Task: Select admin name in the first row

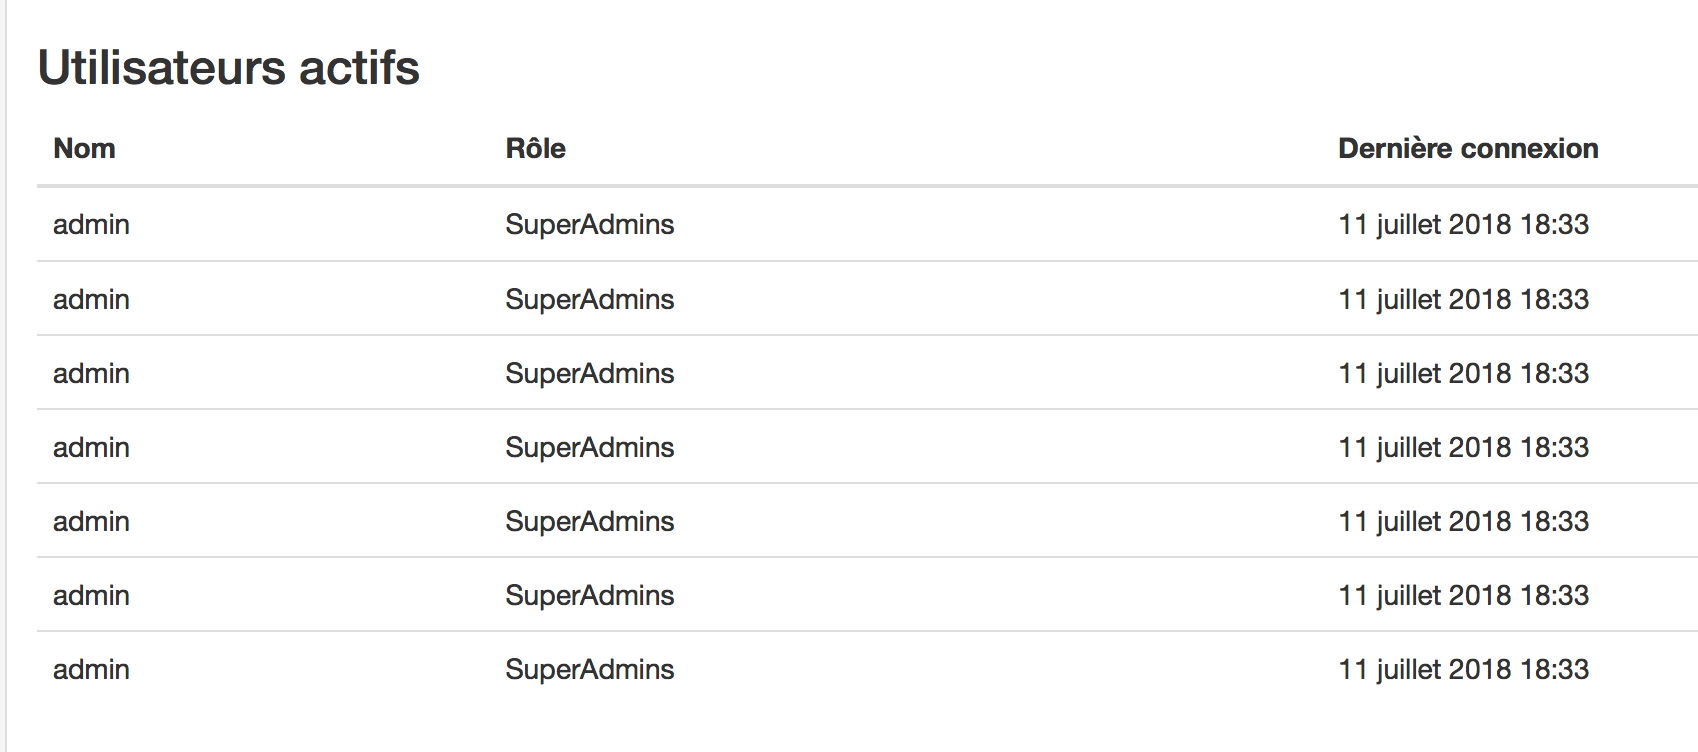Action: (91, 225)
